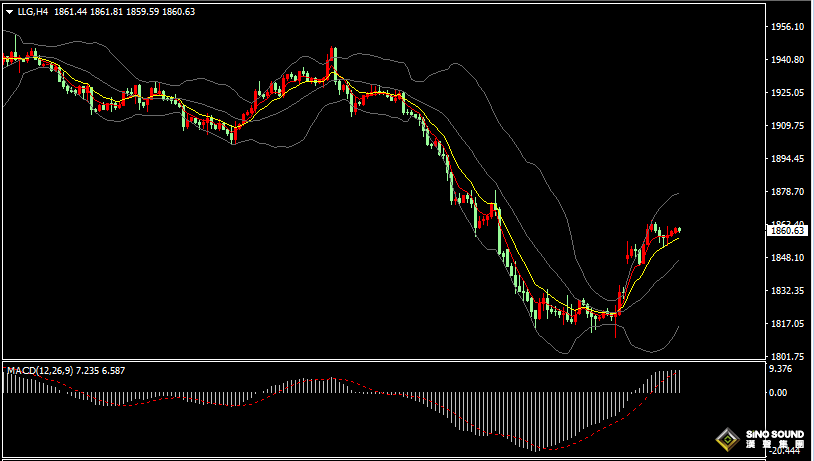Click the 1817.05 price axis label

(x=787, y=324)
